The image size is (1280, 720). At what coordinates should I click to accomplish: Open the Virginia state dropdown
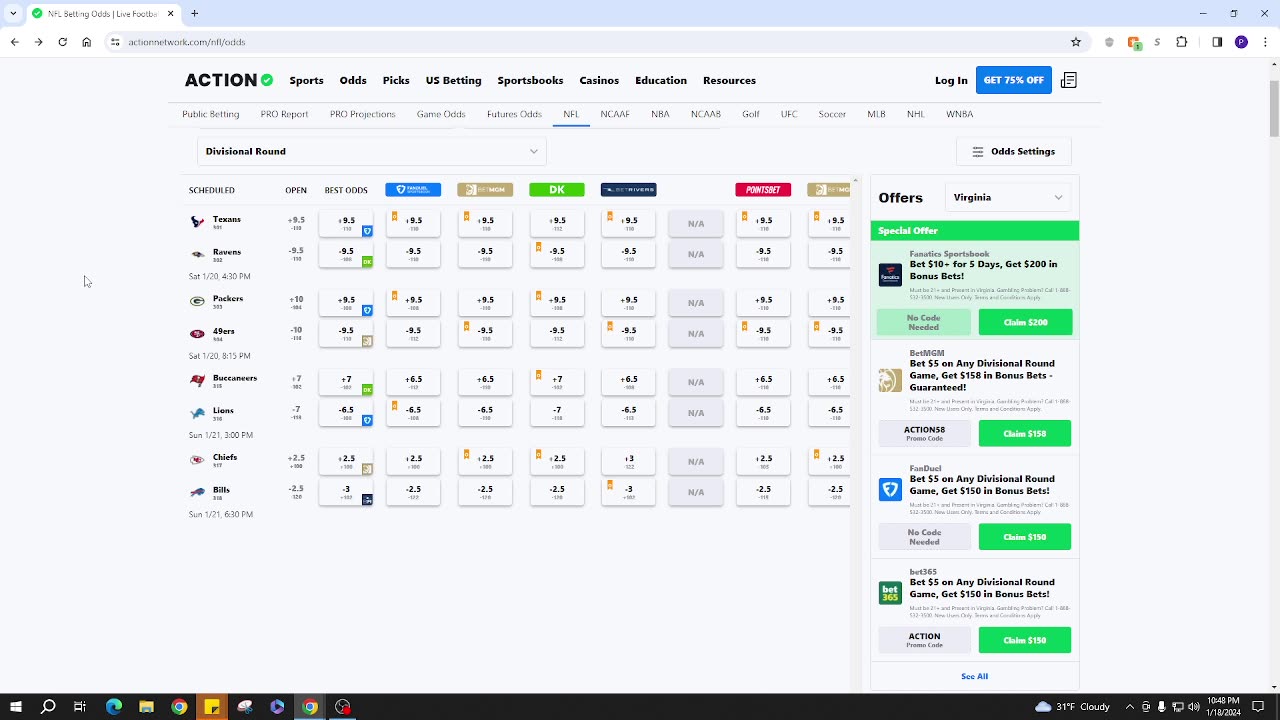click(x=1007, y=197)
